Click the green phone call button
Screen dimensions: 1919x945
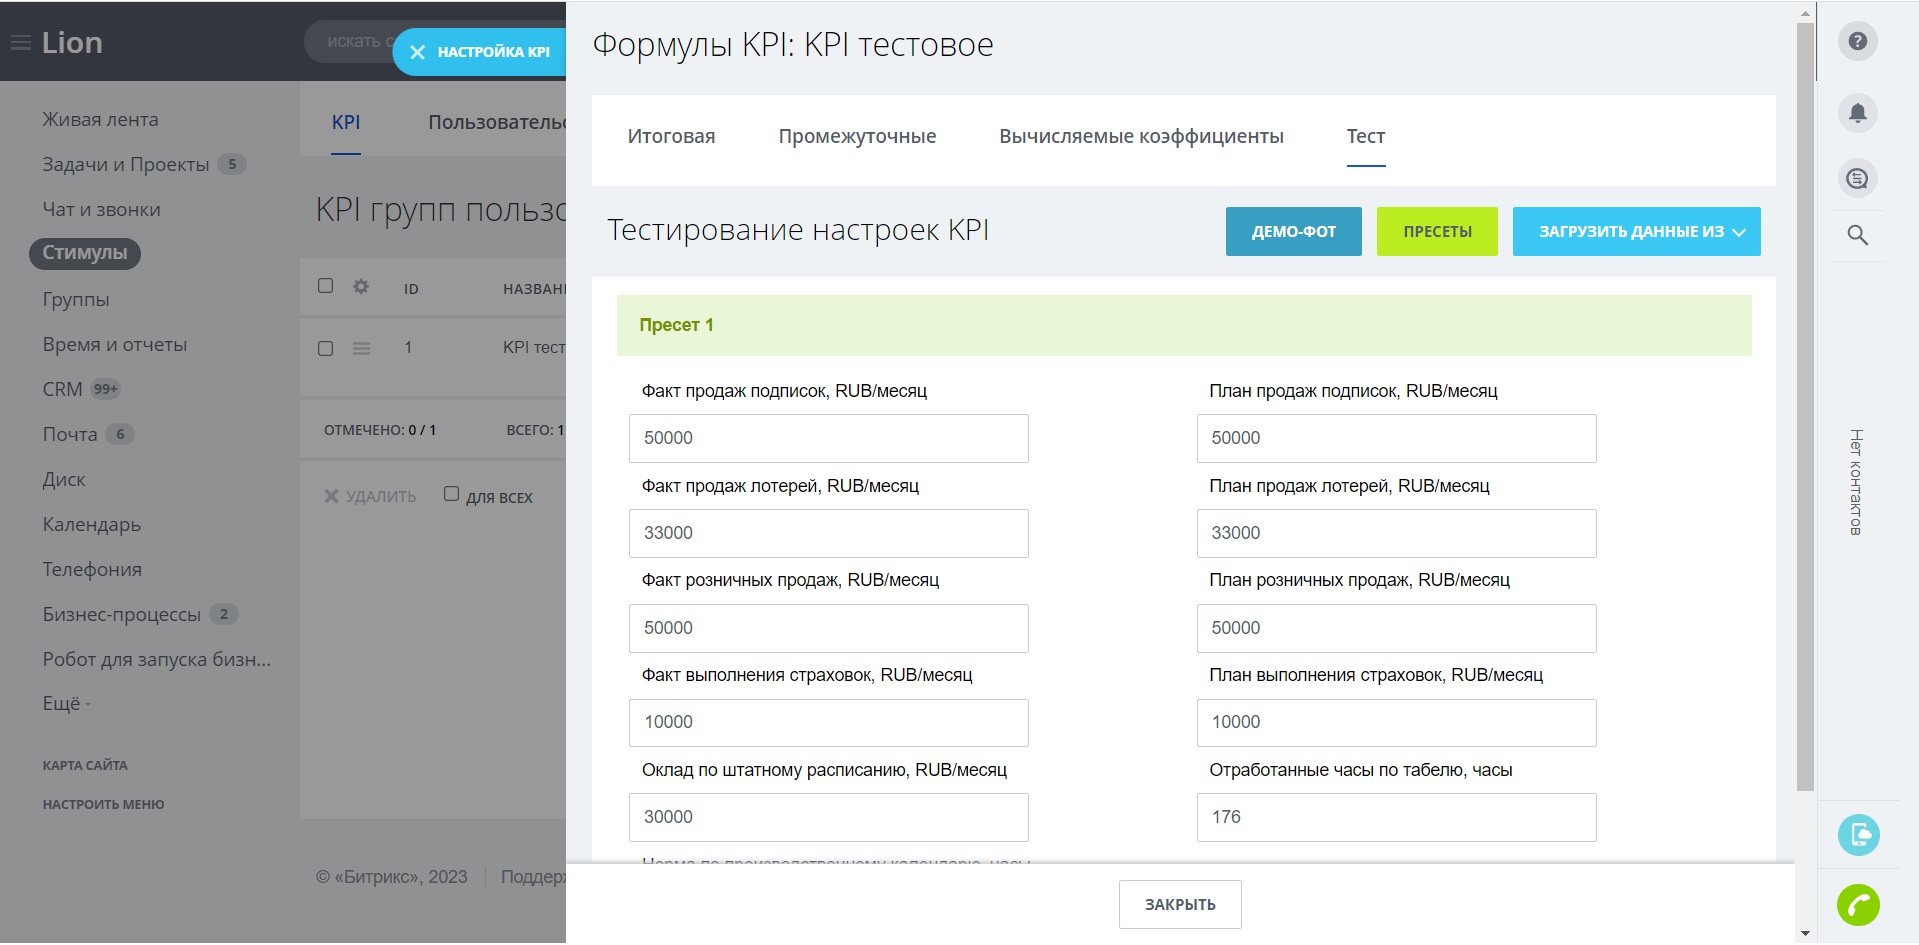(x=1857, y=906)
